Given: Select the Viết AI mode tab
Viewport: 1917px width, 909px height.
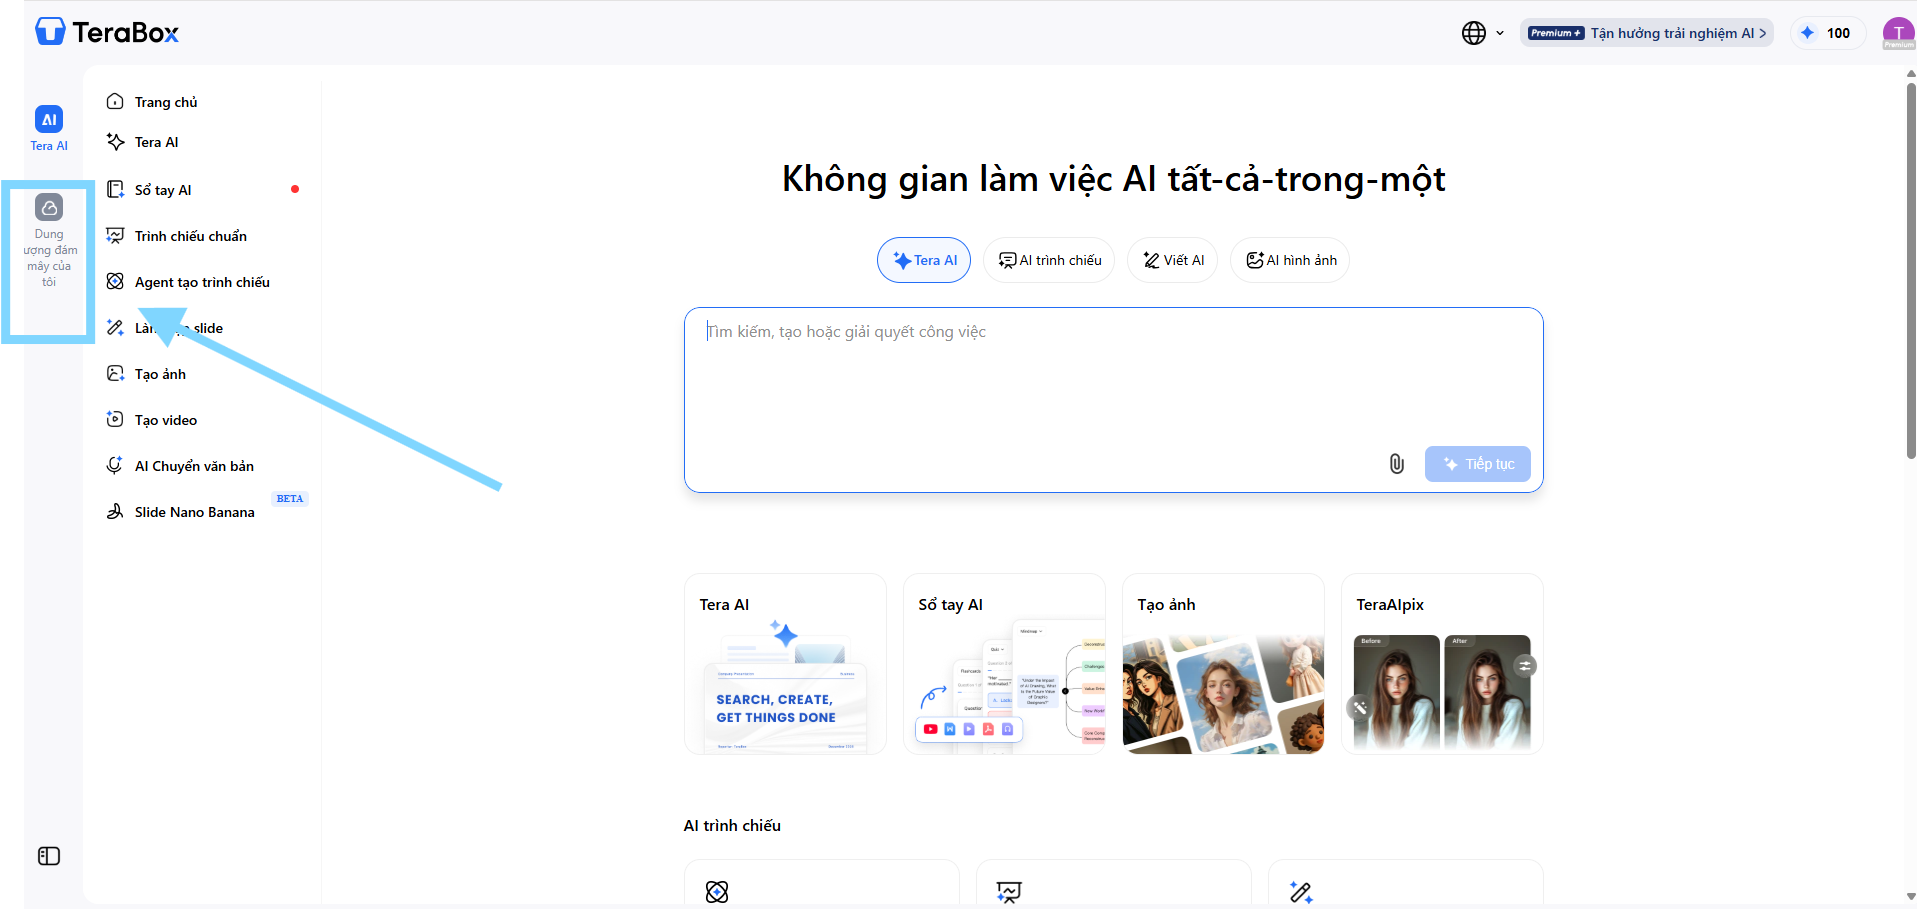Looking at the screenshot, I should pos(1172,260).
